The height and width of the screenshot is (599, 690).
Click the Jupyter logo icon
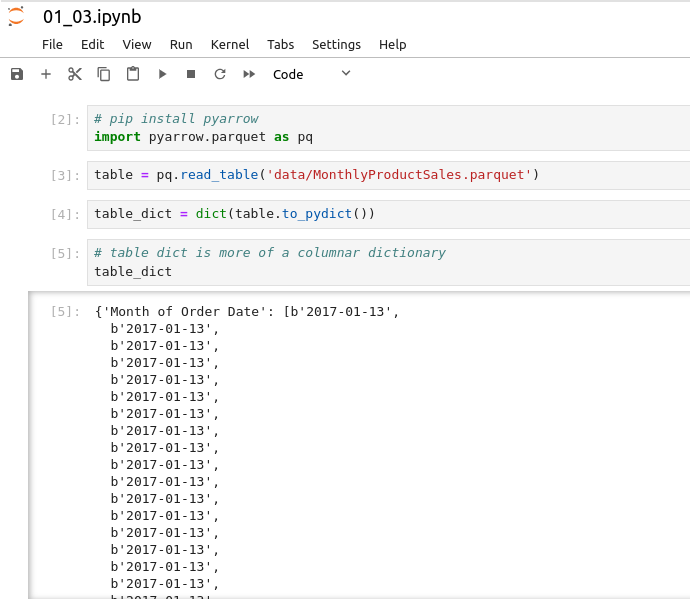(x=16, y=17)
